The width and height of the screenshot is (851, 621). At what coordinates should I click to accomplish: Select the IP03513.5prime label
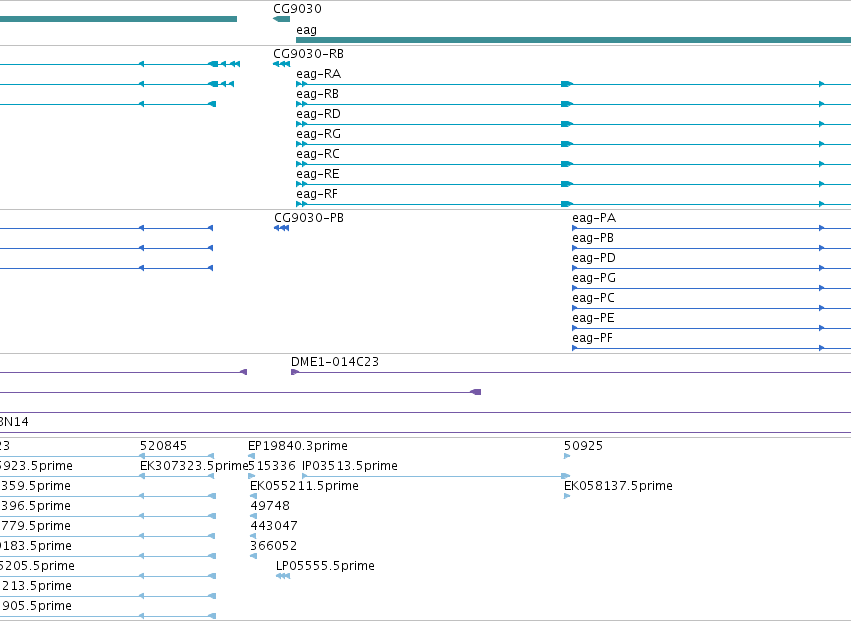click(x=350, y=466)
